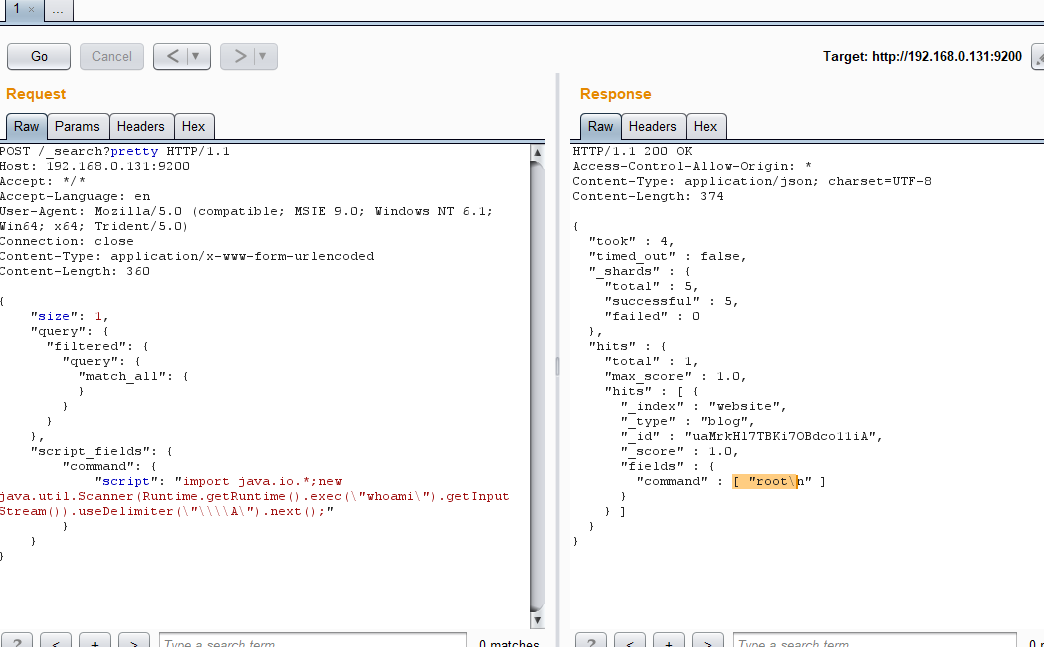Click the 'Access-Control-Allow-Origin: *' response header
Viewport: 1044px width, 647px height.
pos(692,166)
